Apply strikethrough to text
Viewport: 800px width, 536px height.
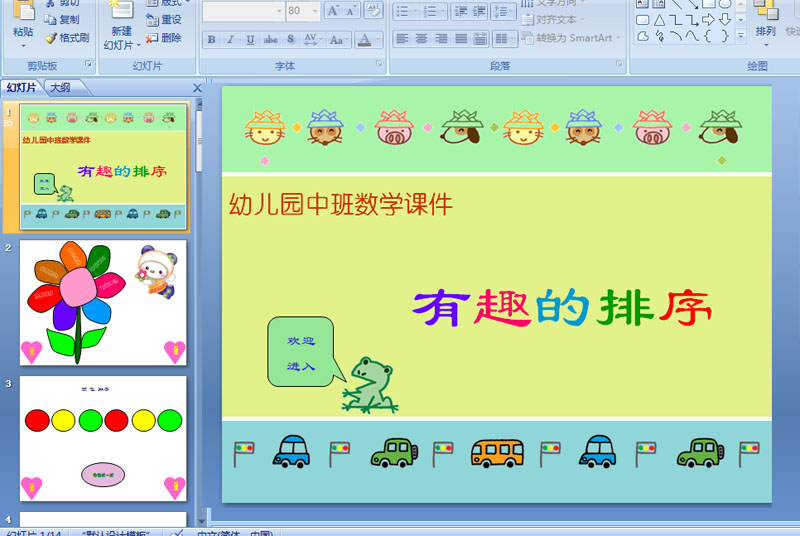pyautogui.click(x=270, y=39)
